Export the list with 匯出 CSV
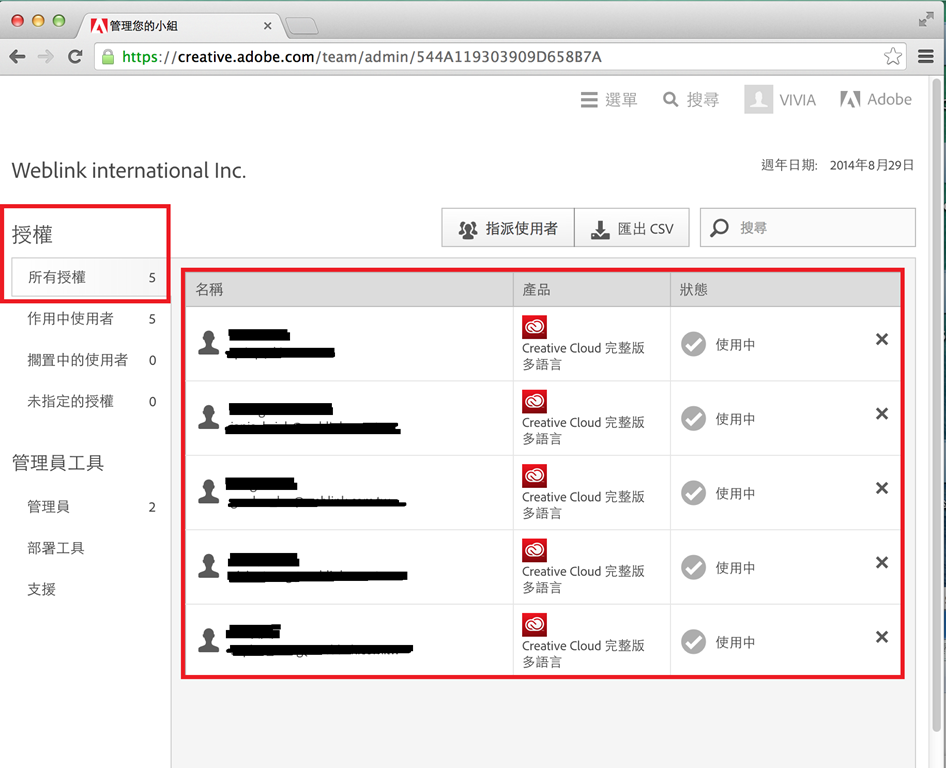Image resolution: width=946 pixels, height=768 pixels. [632, 228]
